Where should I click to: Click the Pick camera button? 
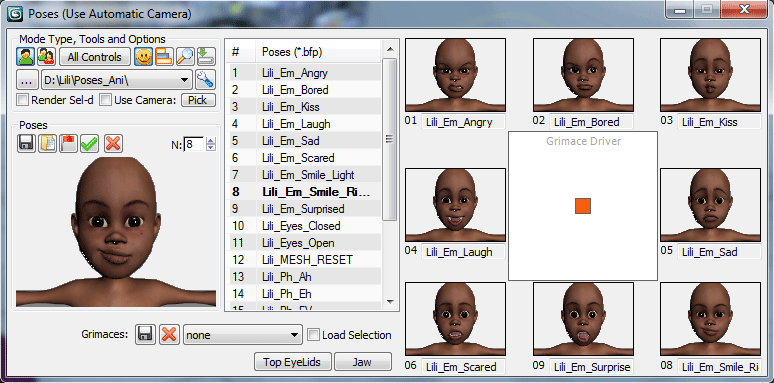(x=197, y=100)
